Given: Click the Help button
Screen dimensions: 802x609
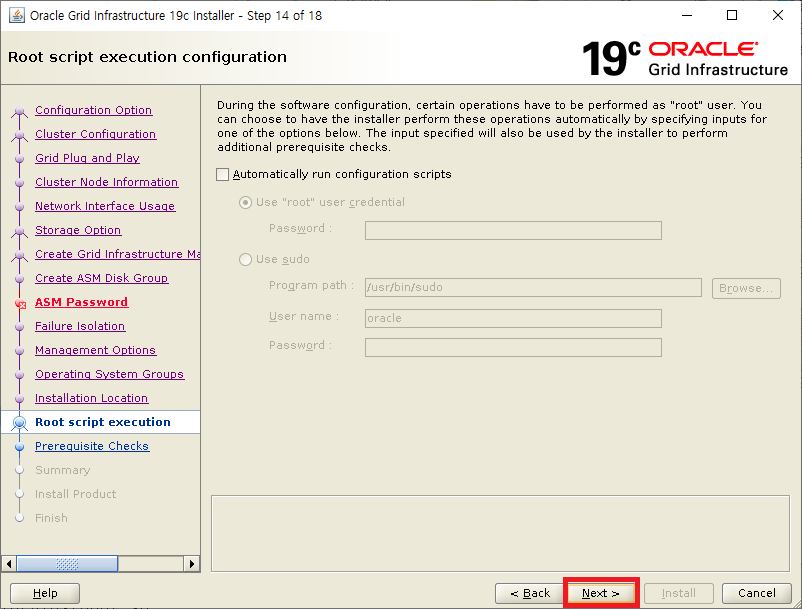Looking at the screenshot, I should (45, 594).
